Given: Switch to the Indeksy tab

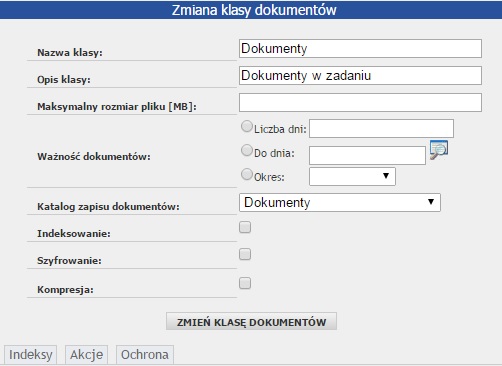Looking at the screenshot, I should pos(30,355).
